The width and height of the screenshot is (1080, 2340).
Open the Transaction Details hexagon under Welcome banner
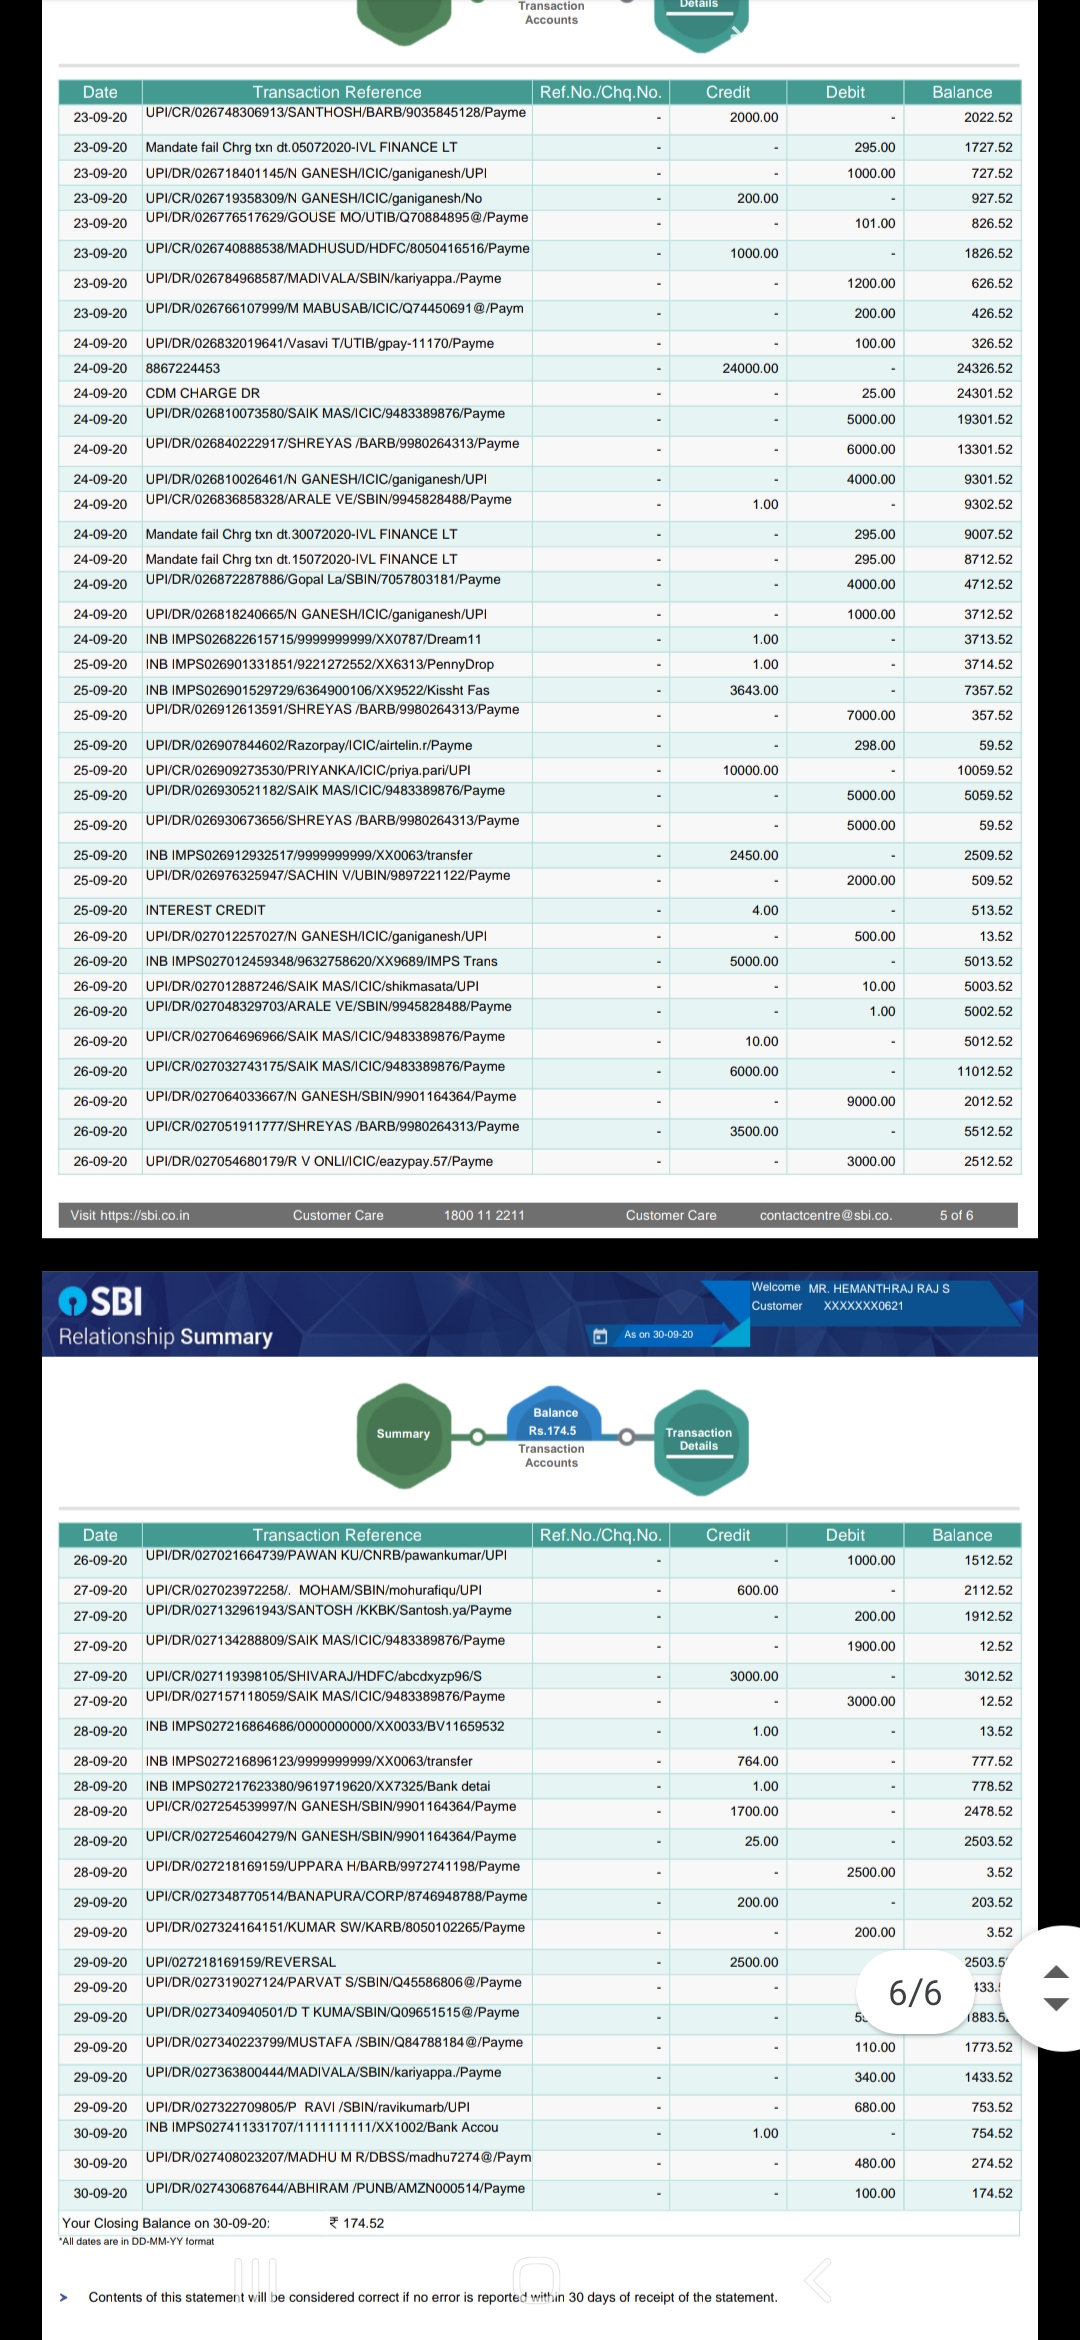699,1440
